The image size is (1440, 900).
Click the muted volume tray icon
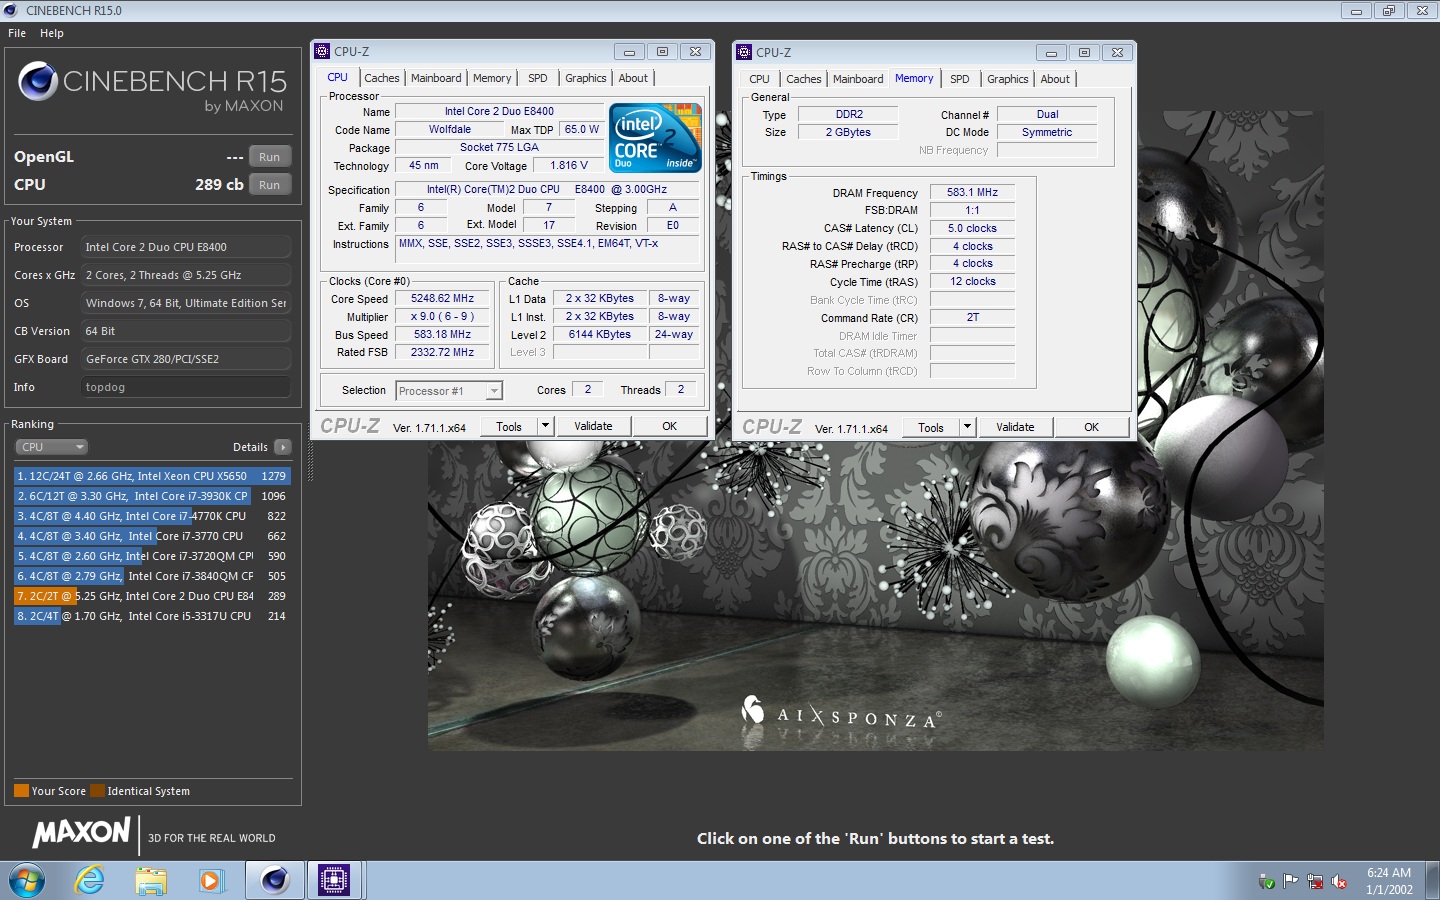pyautogui.click(x=1340, y=882)
